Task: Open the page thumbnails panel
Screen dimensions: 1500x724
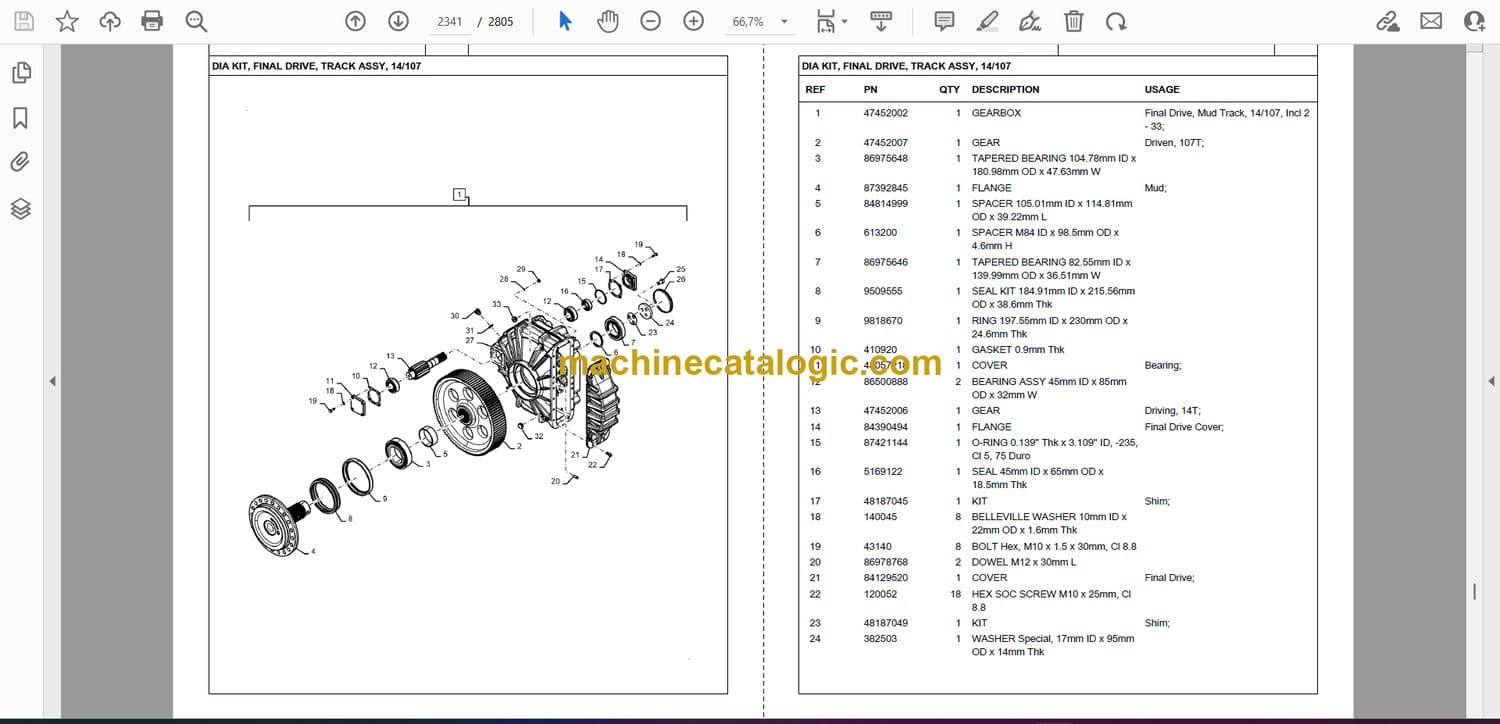Action: tap(21, 73)
